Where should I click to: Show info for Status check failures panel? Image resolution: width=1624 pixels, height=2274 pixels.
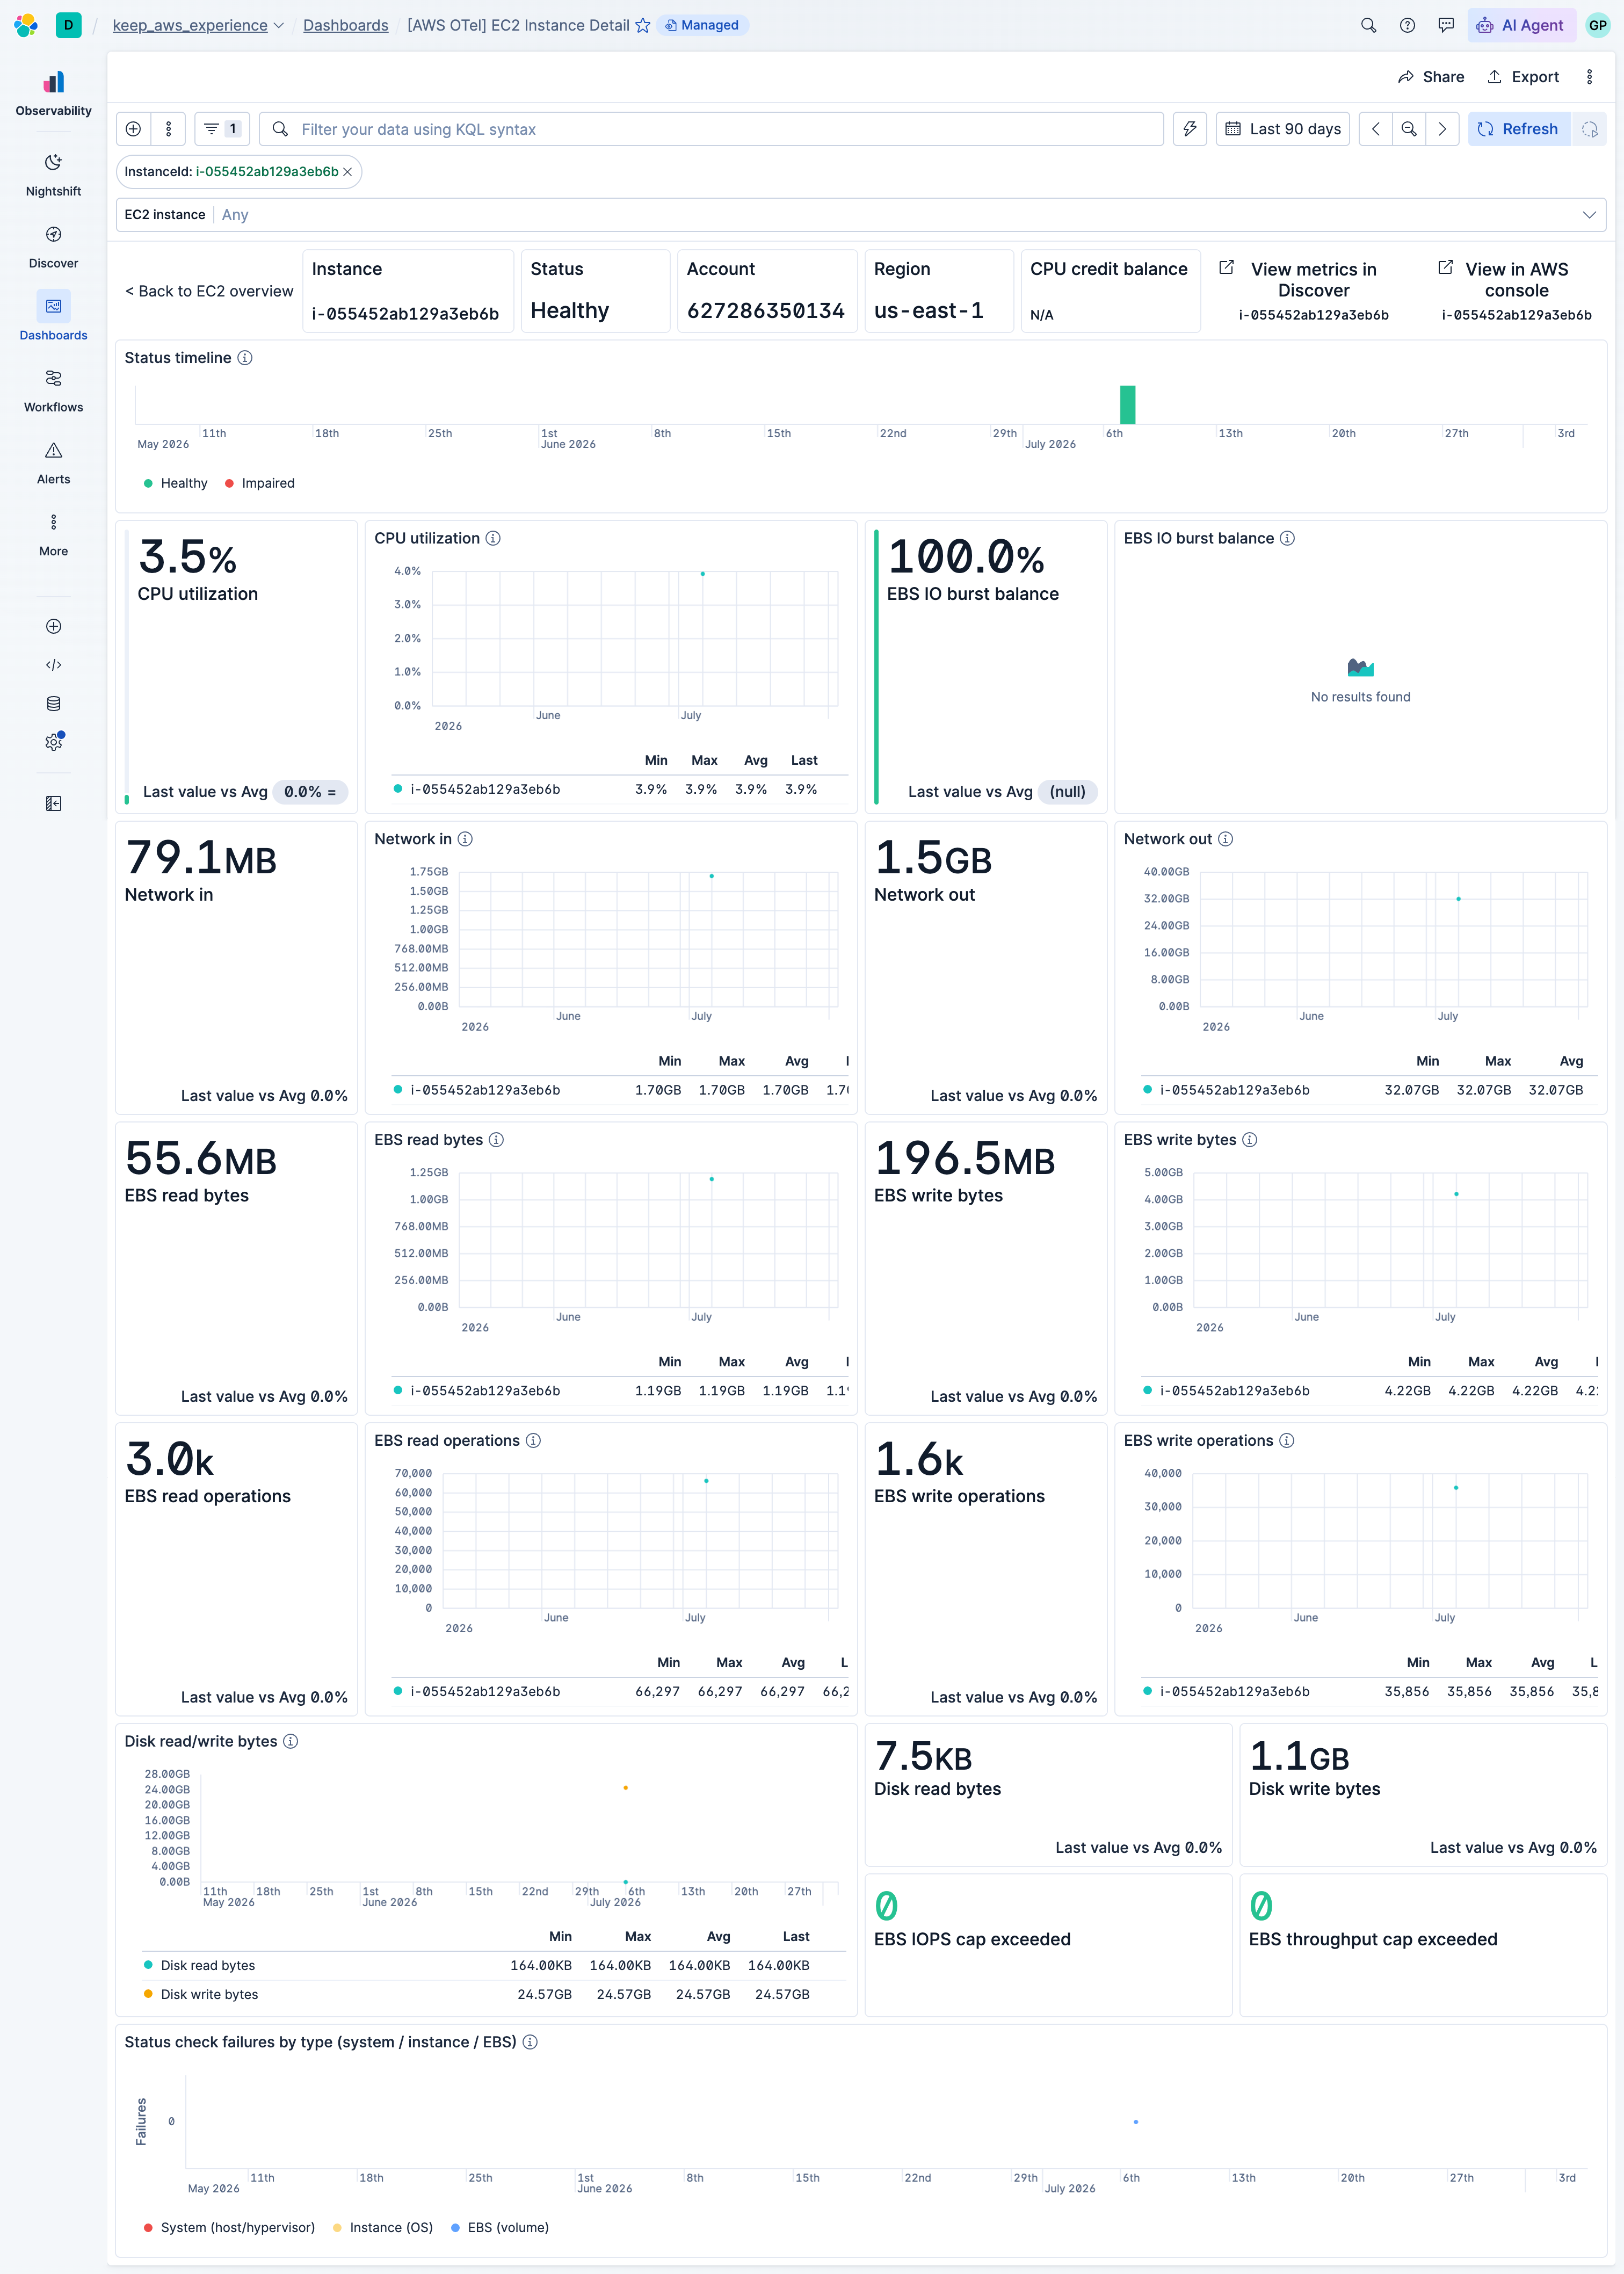point(531,2042)
